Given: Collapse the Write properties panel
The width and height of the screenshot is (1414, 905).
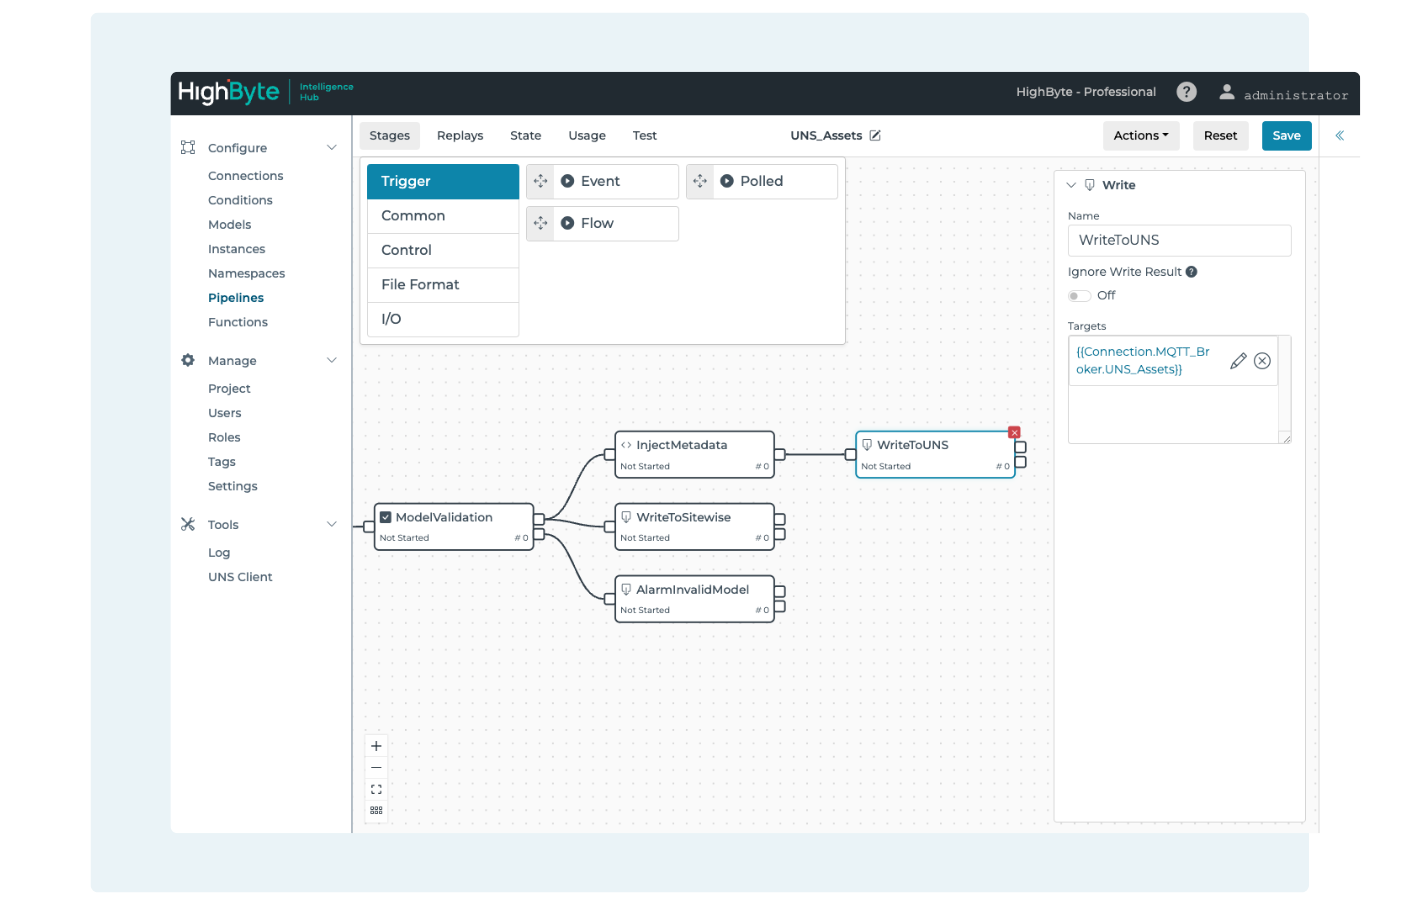Looking at the screenshot, I should pos(1072,185).
